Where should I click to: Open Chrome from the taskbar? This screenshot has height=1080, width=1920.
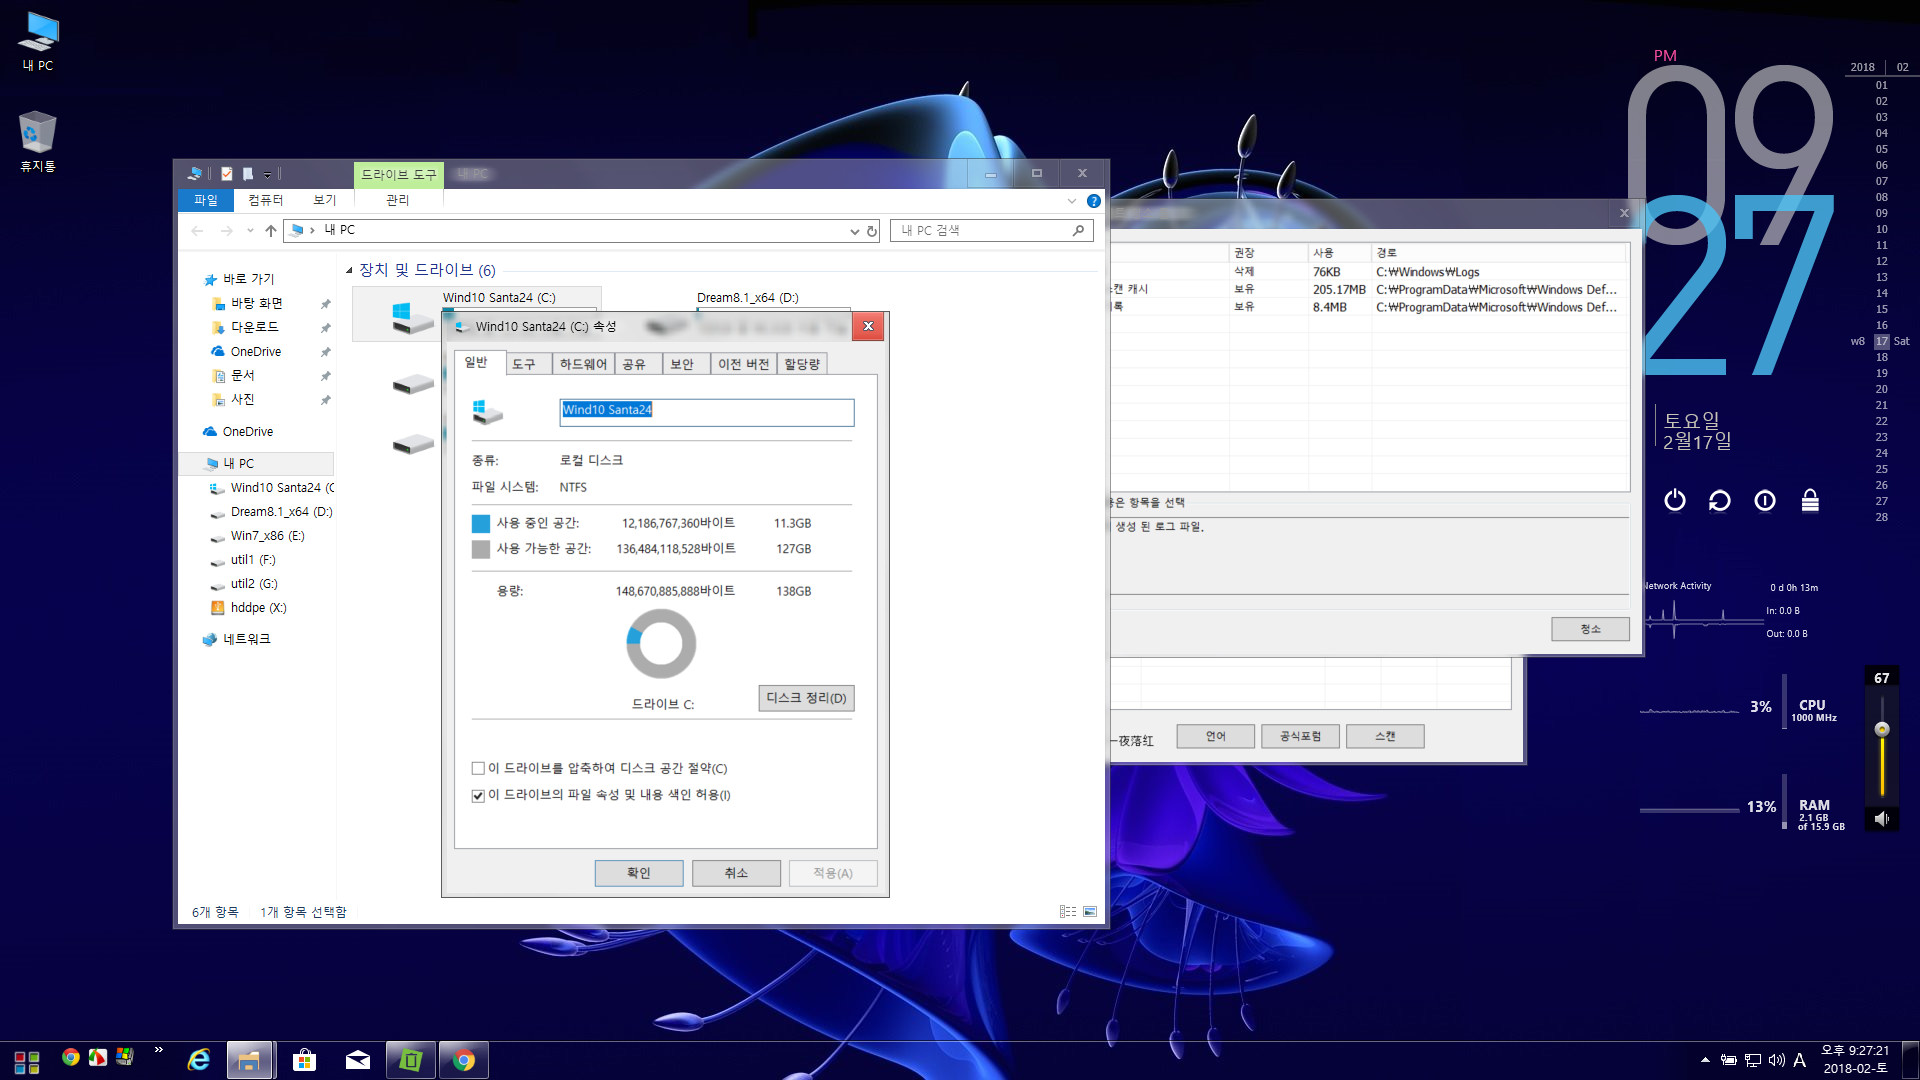point(463,1060)
